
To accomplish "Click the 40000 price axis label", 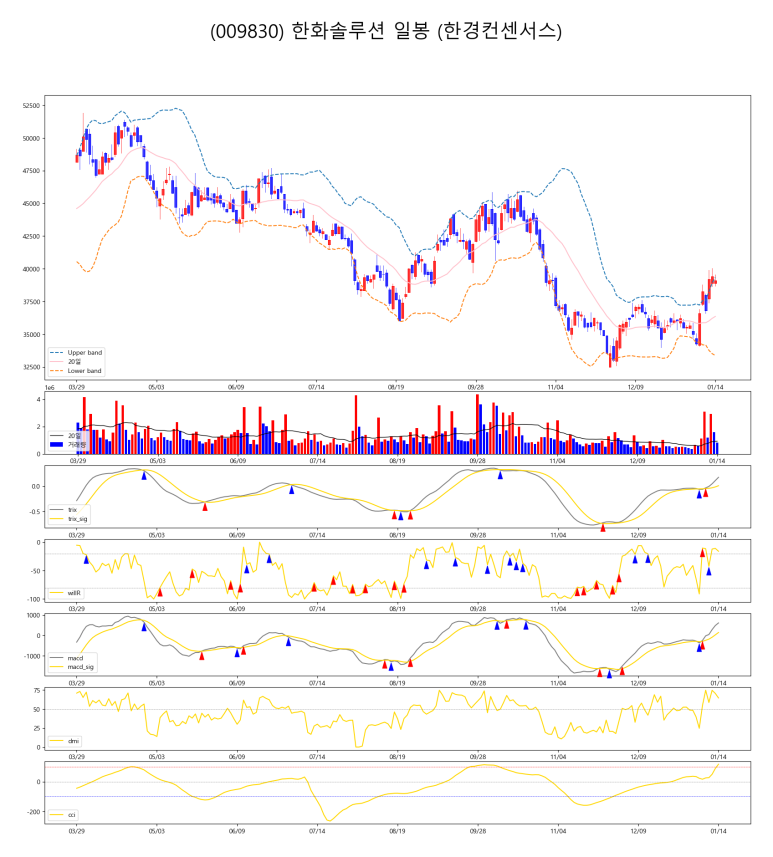I will point(31,269).
